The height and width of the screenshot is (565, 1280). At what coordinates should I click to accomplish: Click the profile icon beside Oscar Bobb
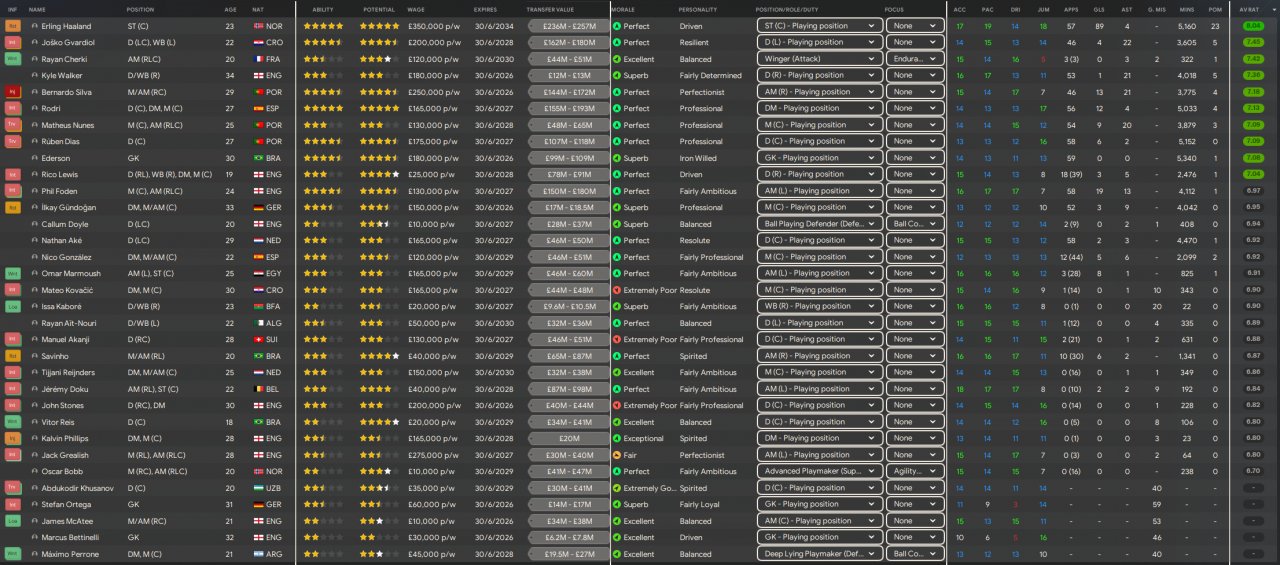tap(35, 472)
